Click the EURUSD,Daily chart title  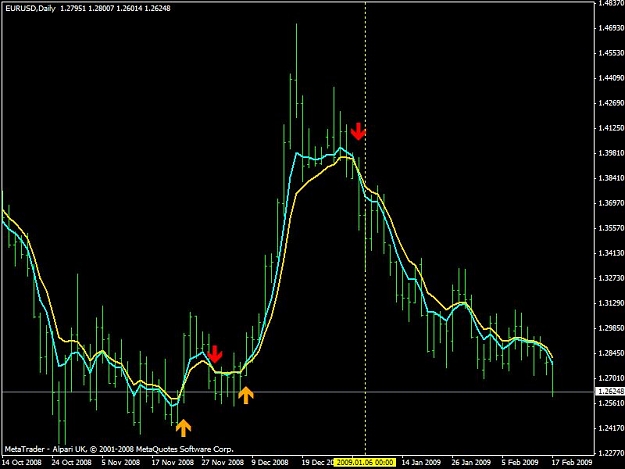(30, 8)
